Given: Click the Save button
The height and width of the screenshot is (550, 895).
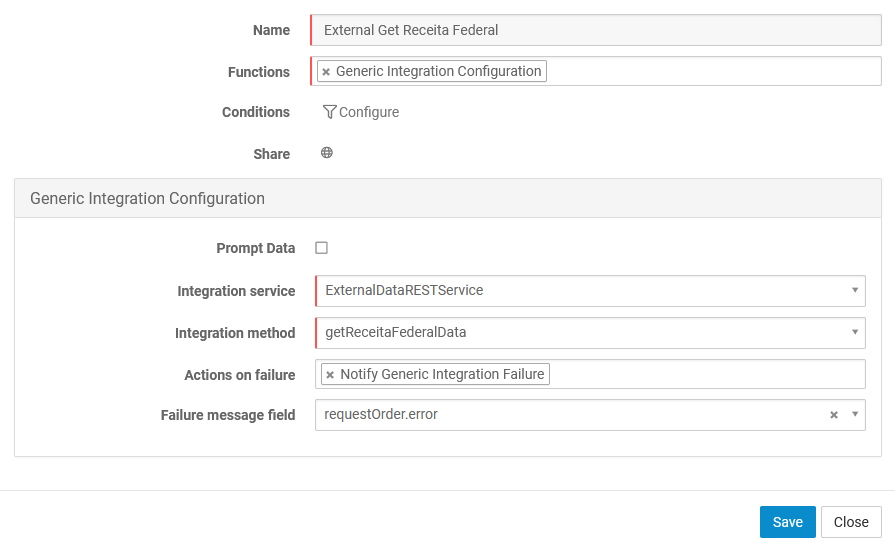Looking at the screenshot, I should pos(787,522).
